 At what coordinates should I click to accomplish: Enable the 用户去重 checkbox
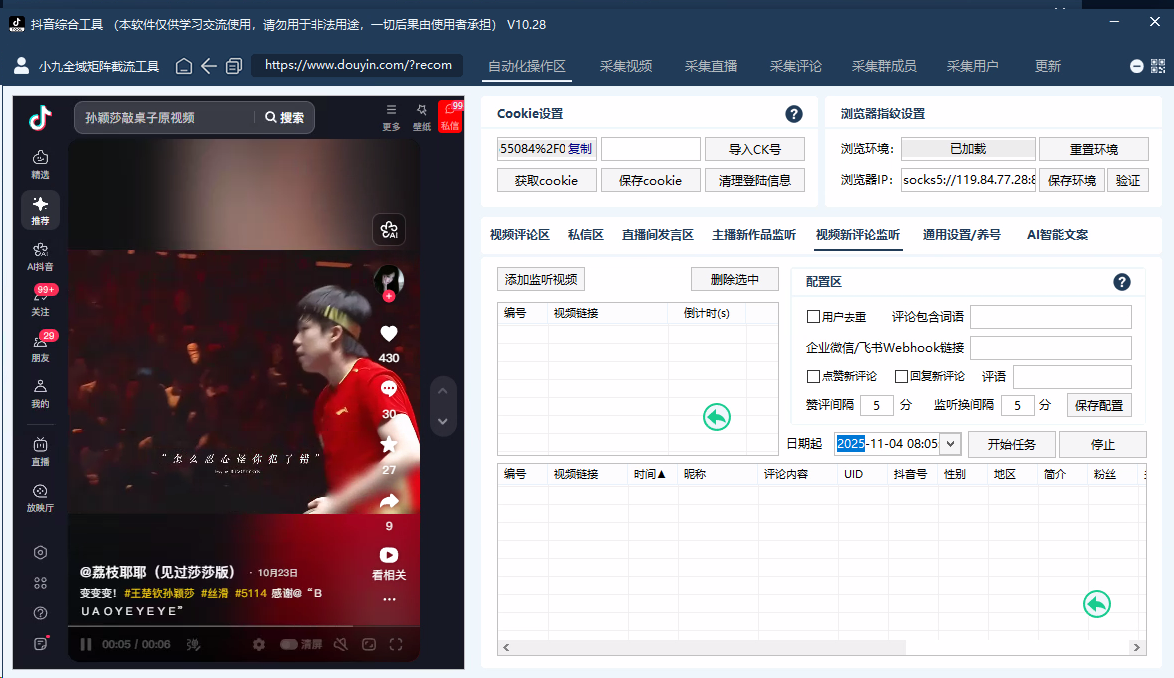[x=814, y=317]
